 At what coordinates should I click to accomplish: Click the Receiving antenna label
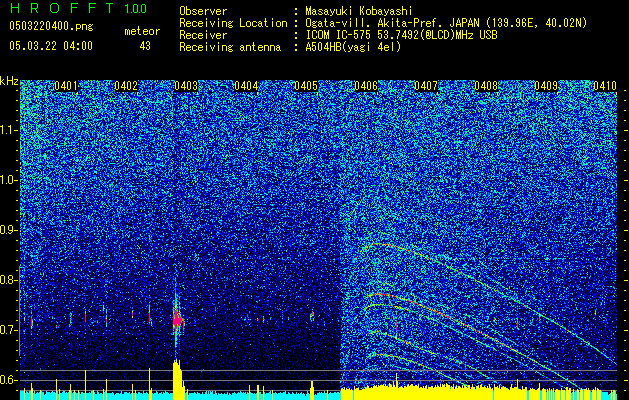tap(230, 47)
